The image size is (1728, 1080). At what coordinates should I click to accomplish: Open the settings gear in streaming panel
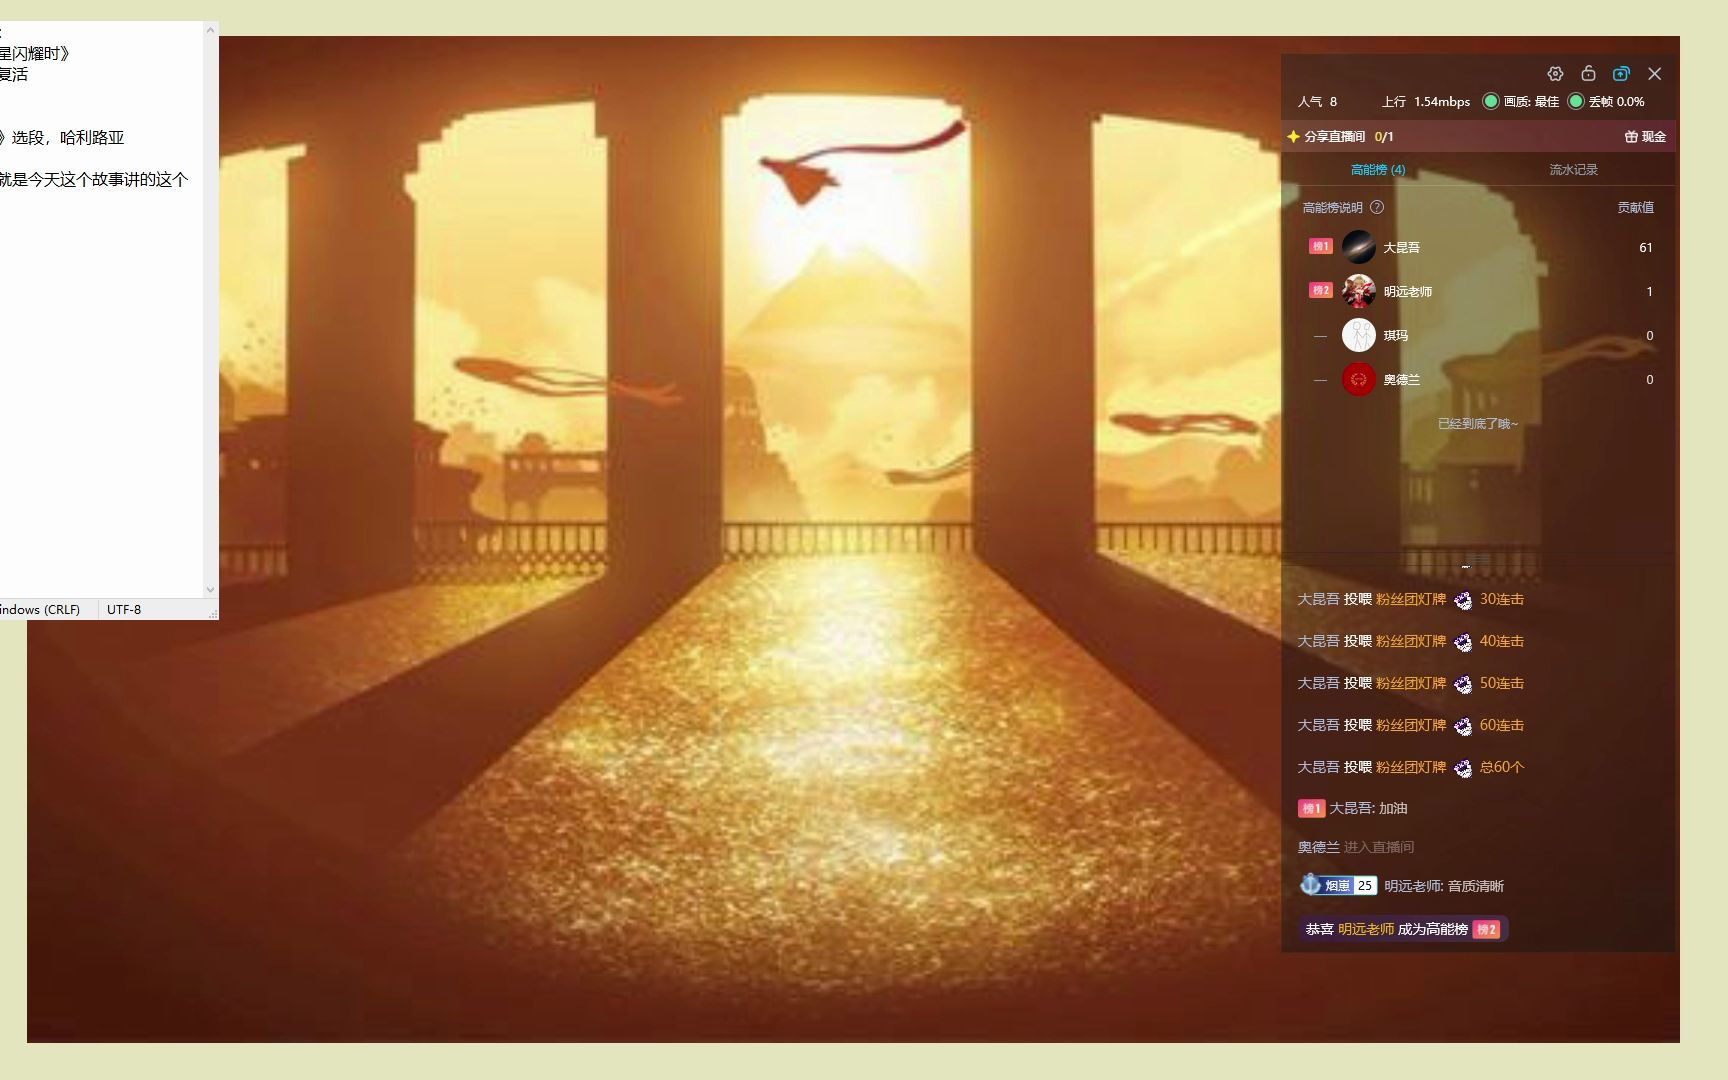coord(1555,74)
